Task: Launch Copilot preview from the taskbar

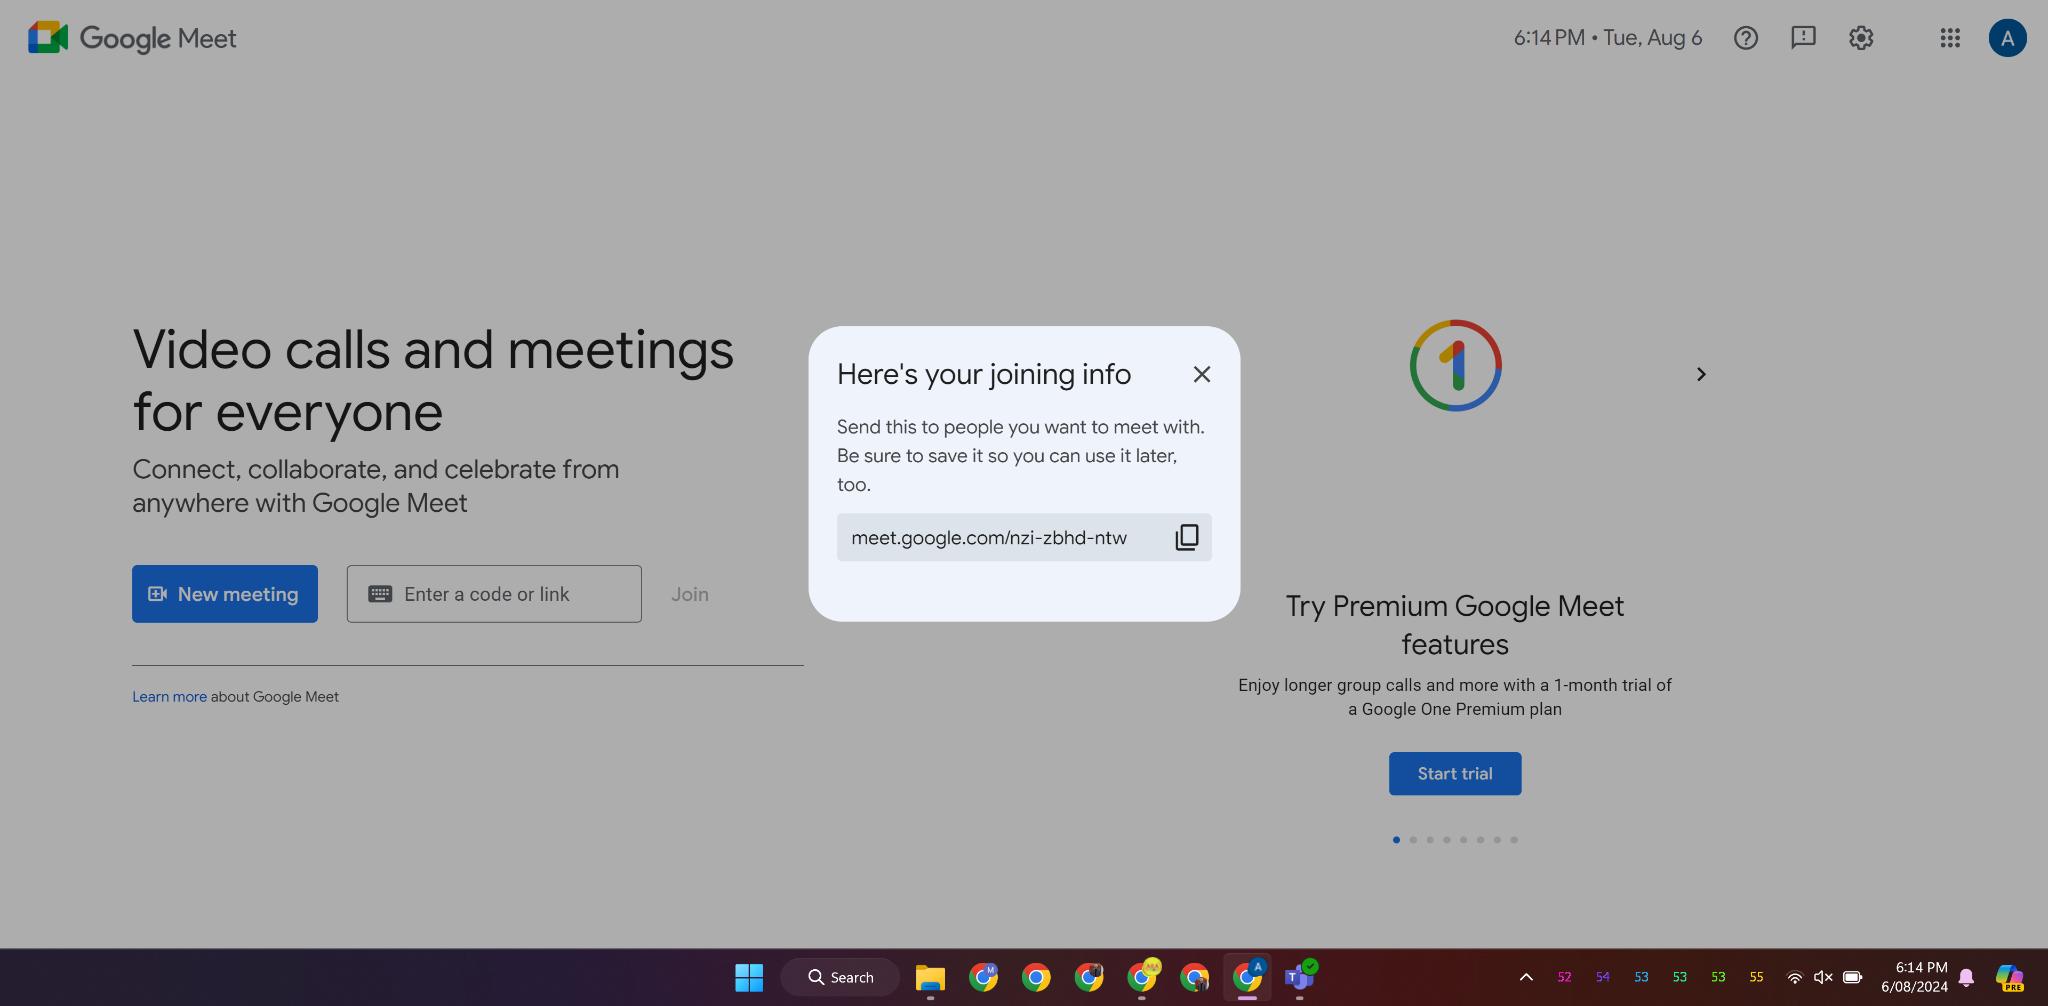Action: coord(2010,977)
